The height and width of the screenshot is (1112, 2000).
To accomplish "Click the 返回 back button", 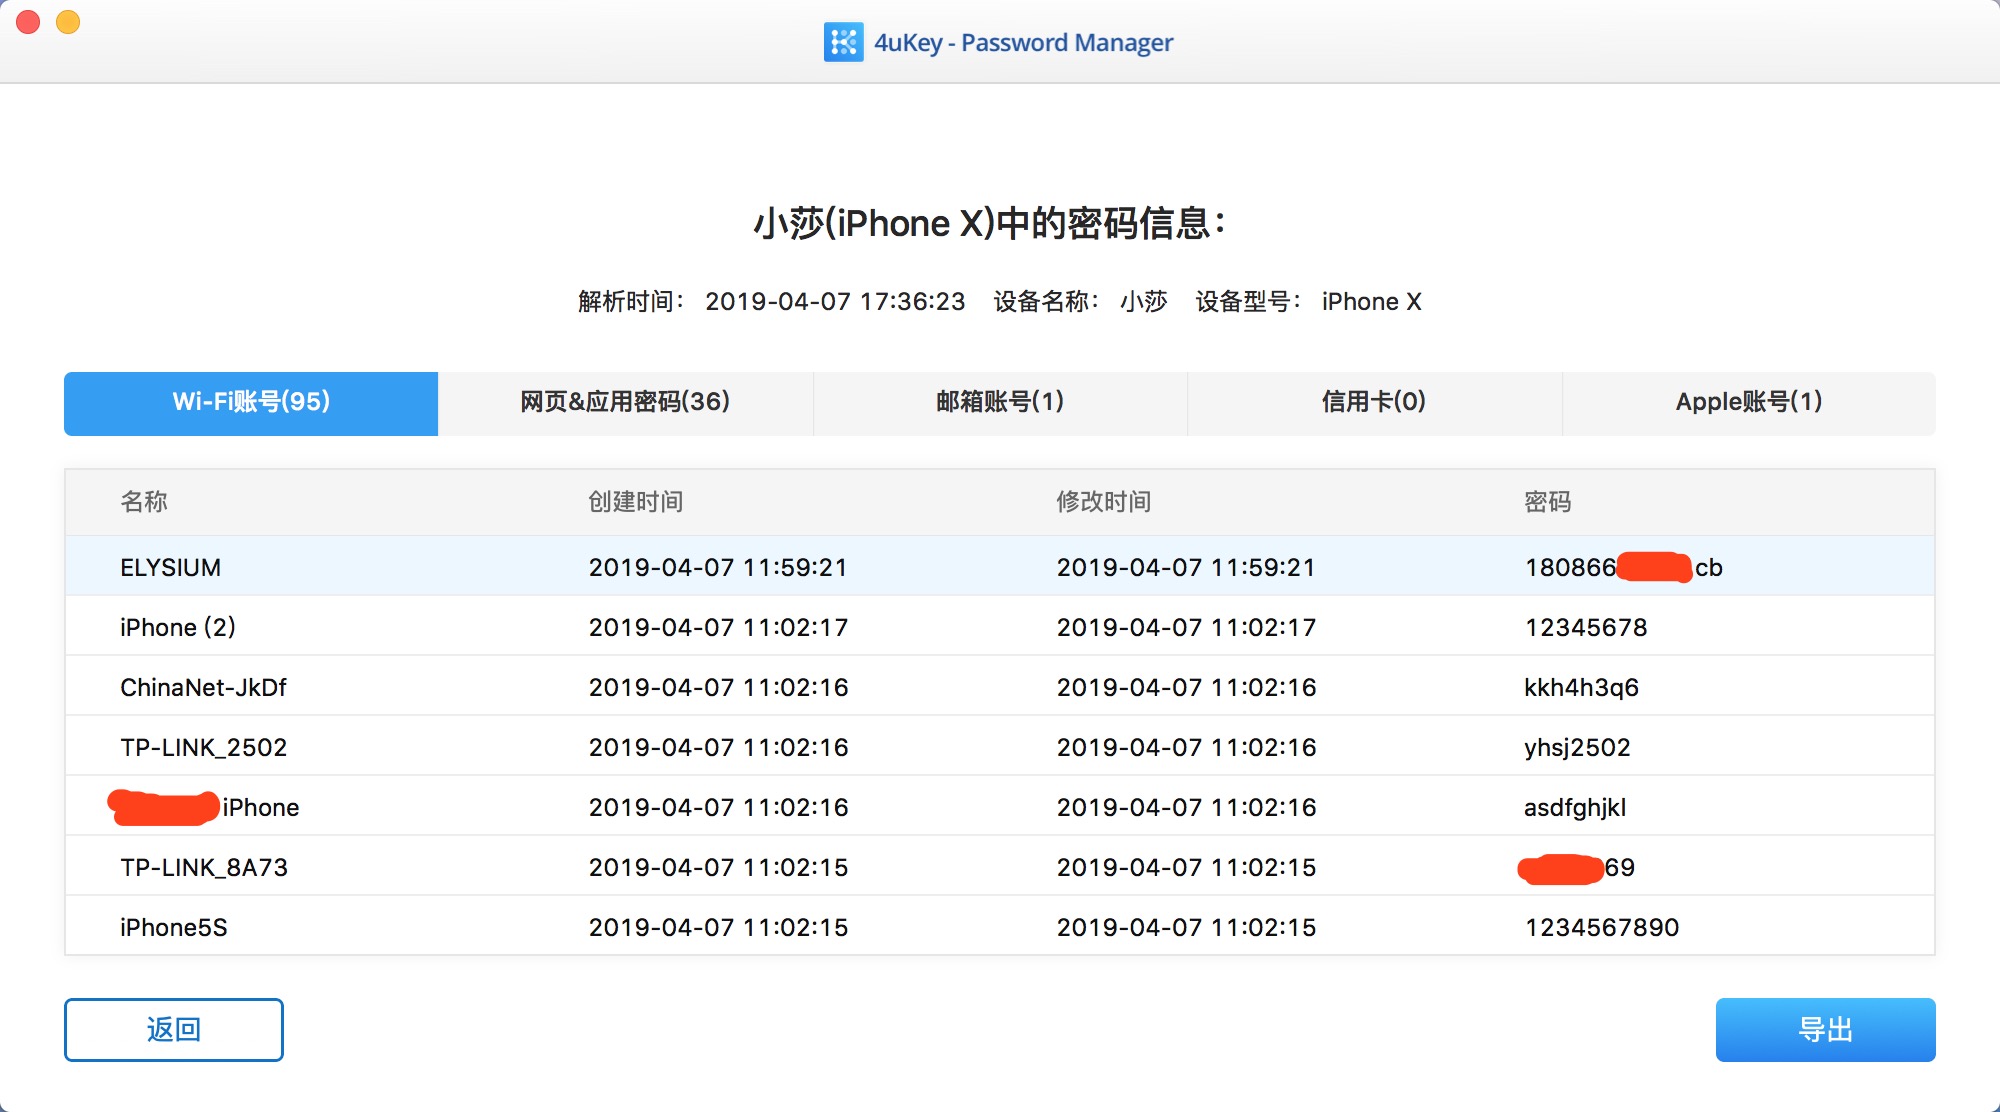I will (x=174, y=1029).
